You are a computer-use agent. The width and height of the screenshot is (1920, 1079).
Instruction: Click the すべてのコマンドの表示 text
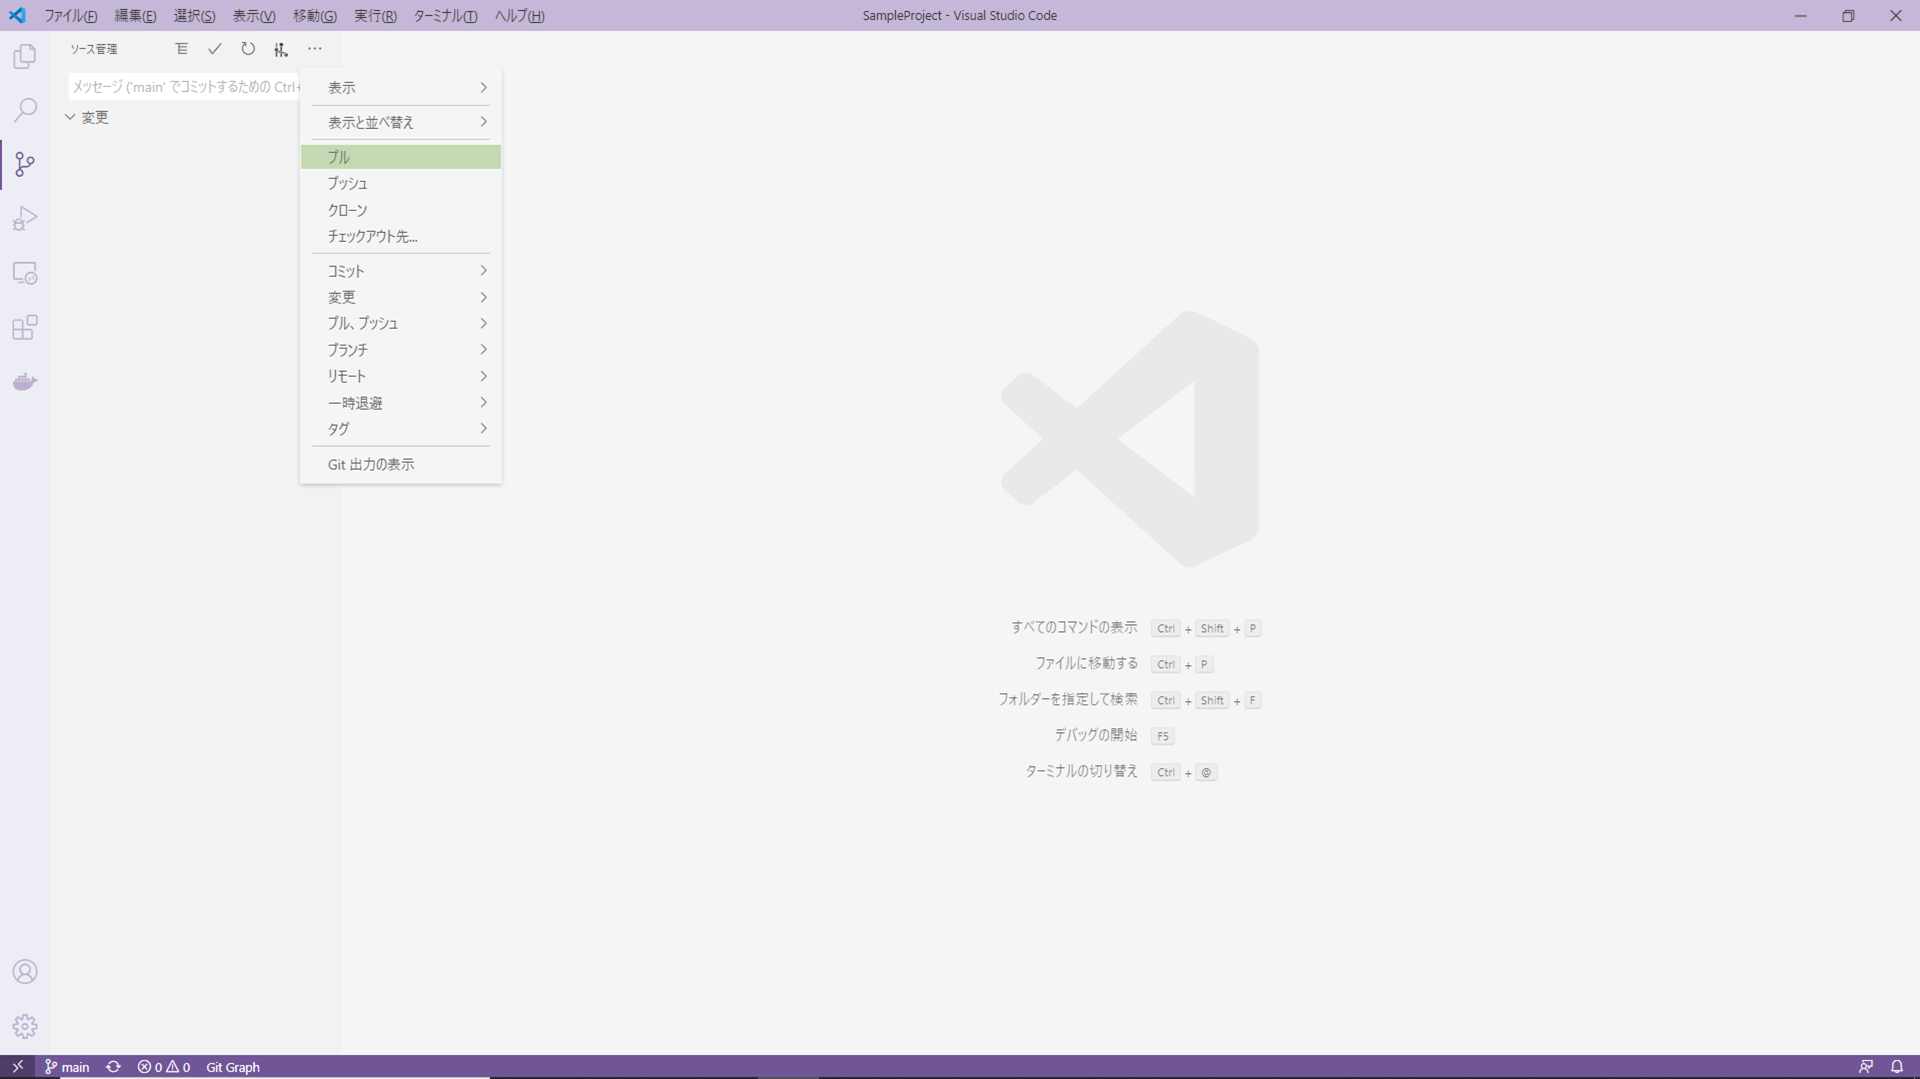pos(1074,628)
